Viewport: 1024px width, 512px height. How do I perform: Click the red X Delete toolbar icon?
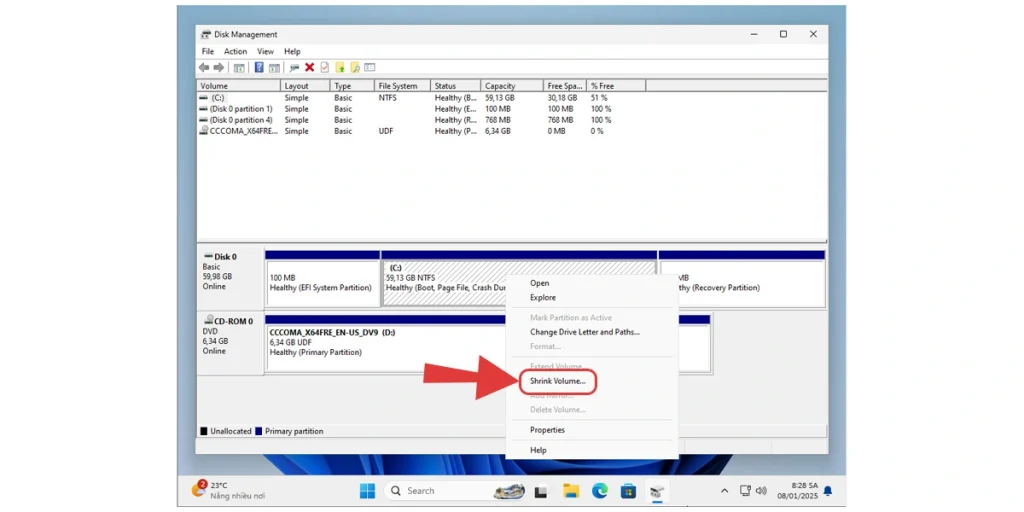tap(309, 67)
